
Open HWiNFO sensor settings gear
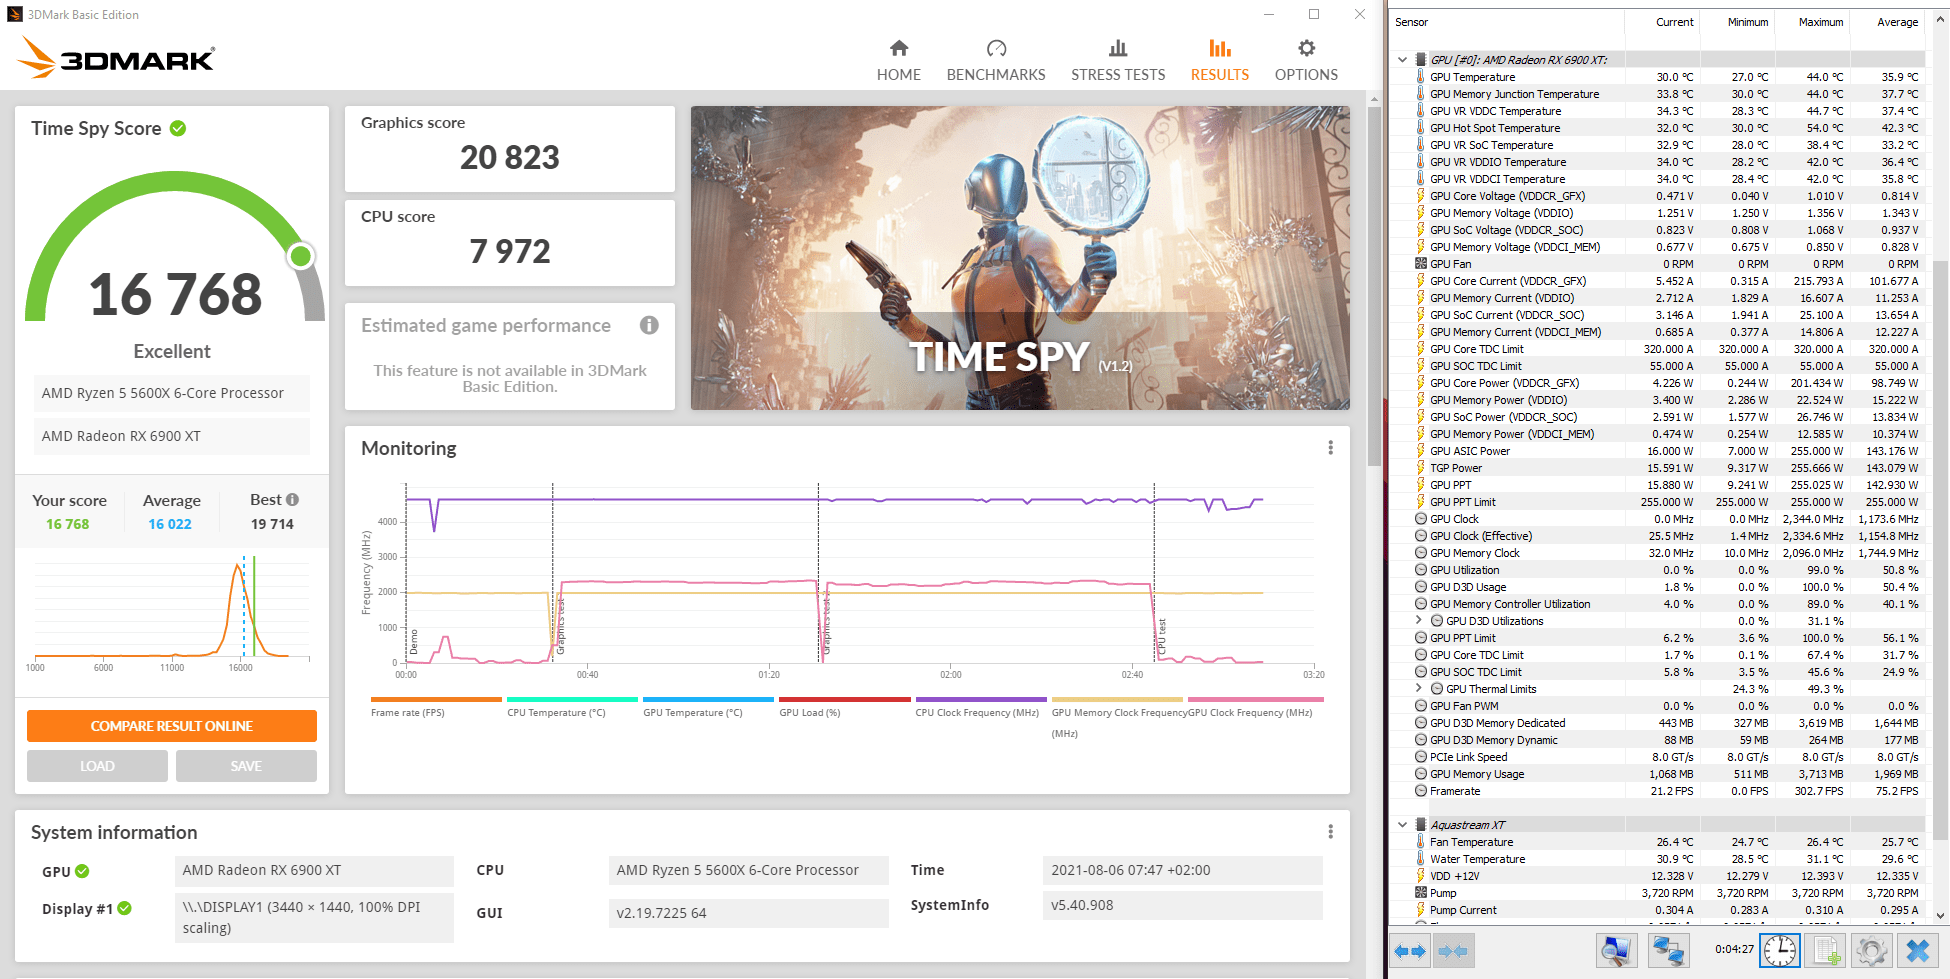[x=1871, y=951]
